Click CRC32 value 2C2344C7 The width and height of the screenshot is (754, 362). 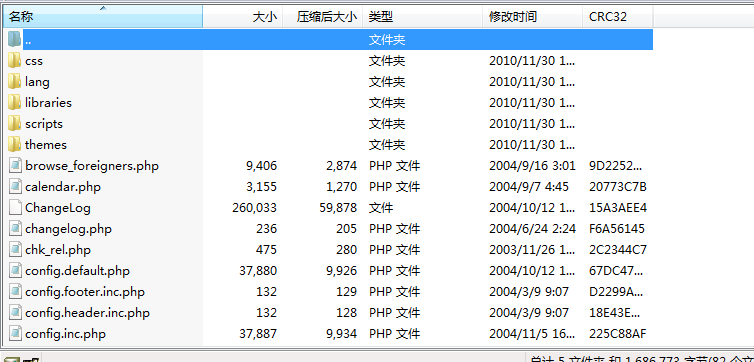[618, 250]
